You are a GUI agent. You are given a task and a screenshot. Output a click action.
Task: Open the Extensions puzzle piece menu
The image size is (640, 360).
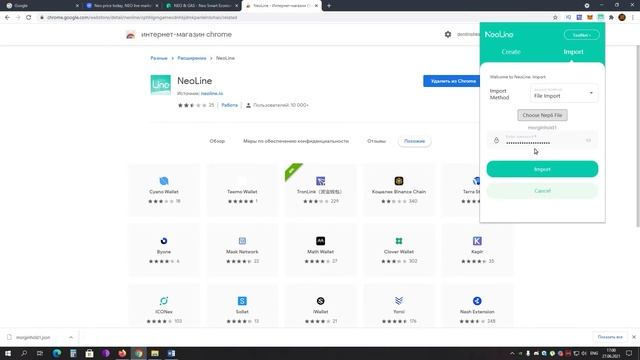(611, 18)
